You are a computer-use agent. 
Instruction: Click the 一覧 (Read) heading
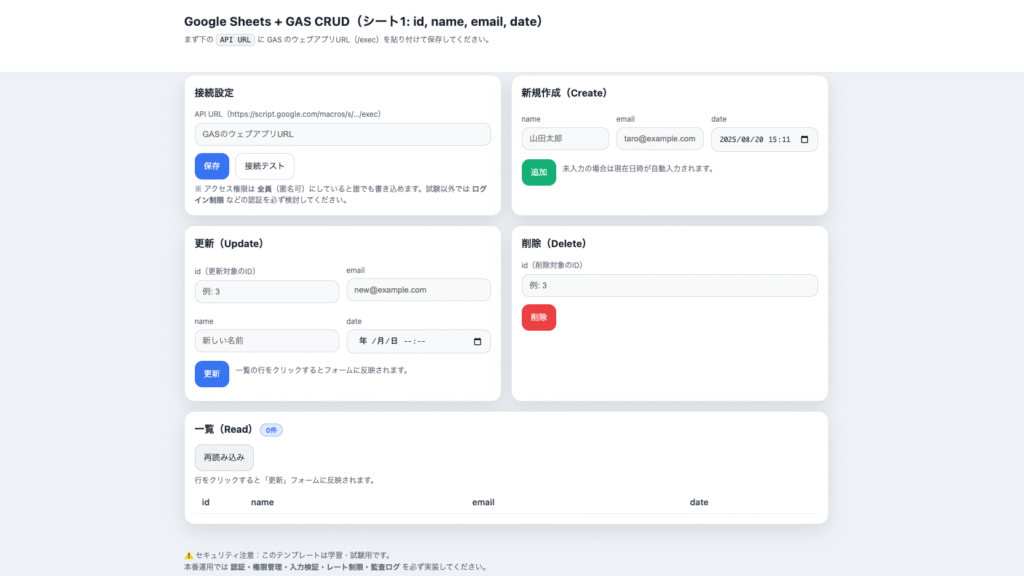(223, 429)
